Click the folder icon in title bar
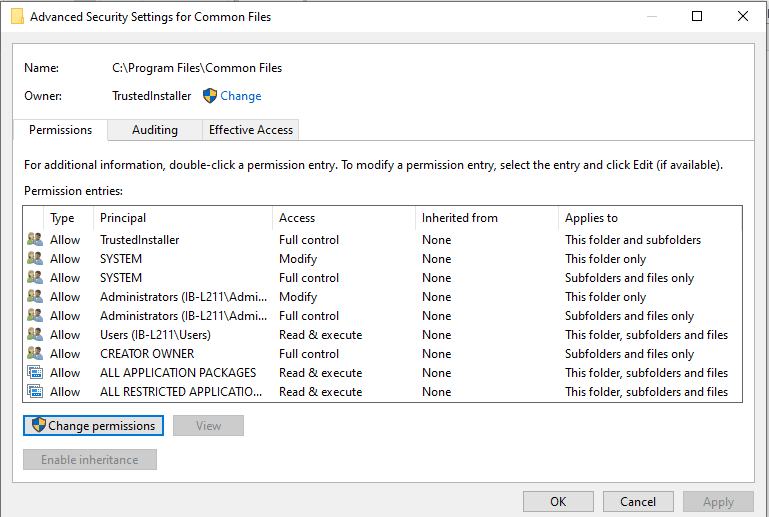The width and height of the screenshot is (769, 517). [x=17, y=16]
